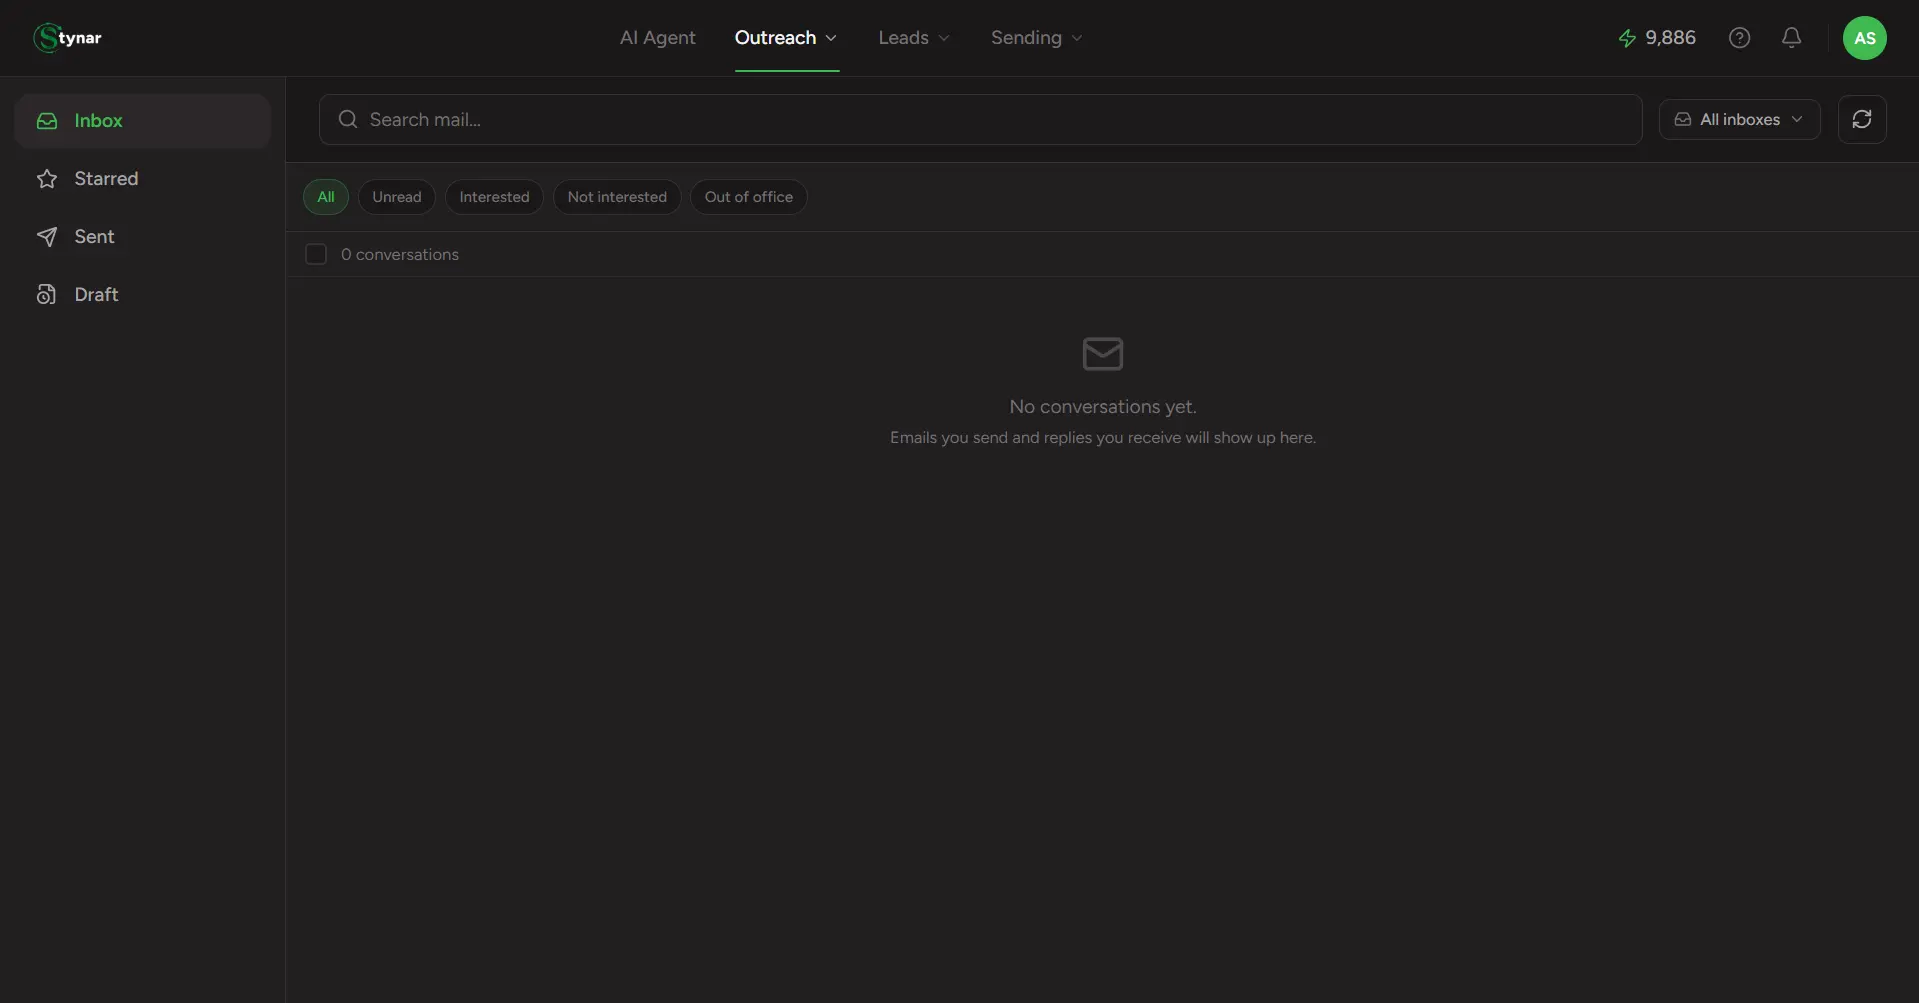Click the refresh inbox icon button

click(x=1862, y=119)
